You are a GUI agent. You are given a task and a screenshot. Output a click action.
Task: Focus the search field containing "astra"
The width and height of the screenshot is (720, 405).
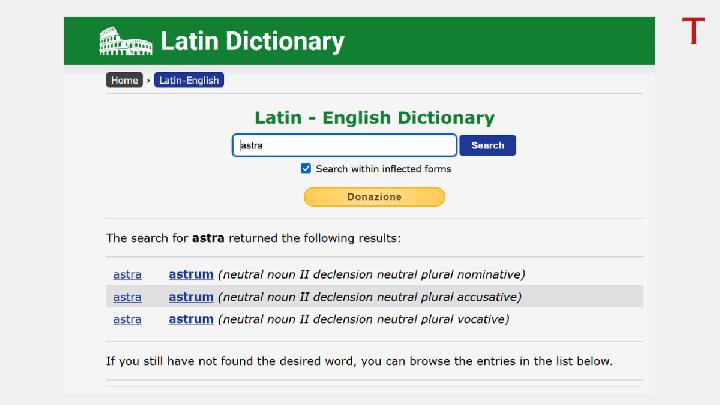344,145
